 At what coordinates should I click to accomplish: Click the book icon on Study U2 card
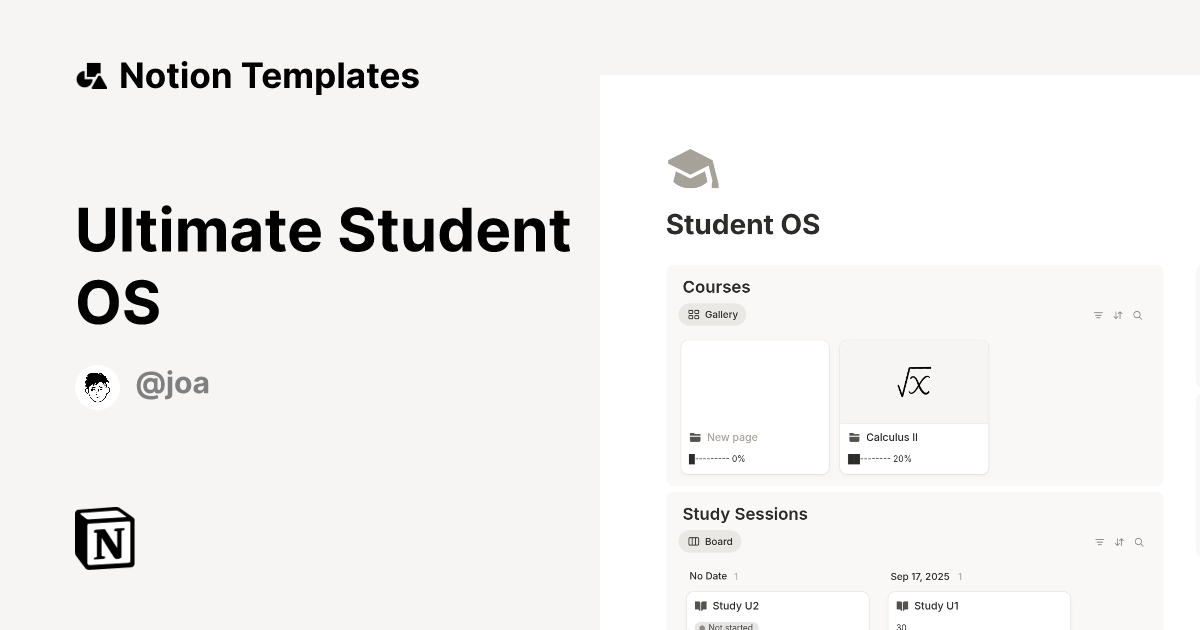701,606
